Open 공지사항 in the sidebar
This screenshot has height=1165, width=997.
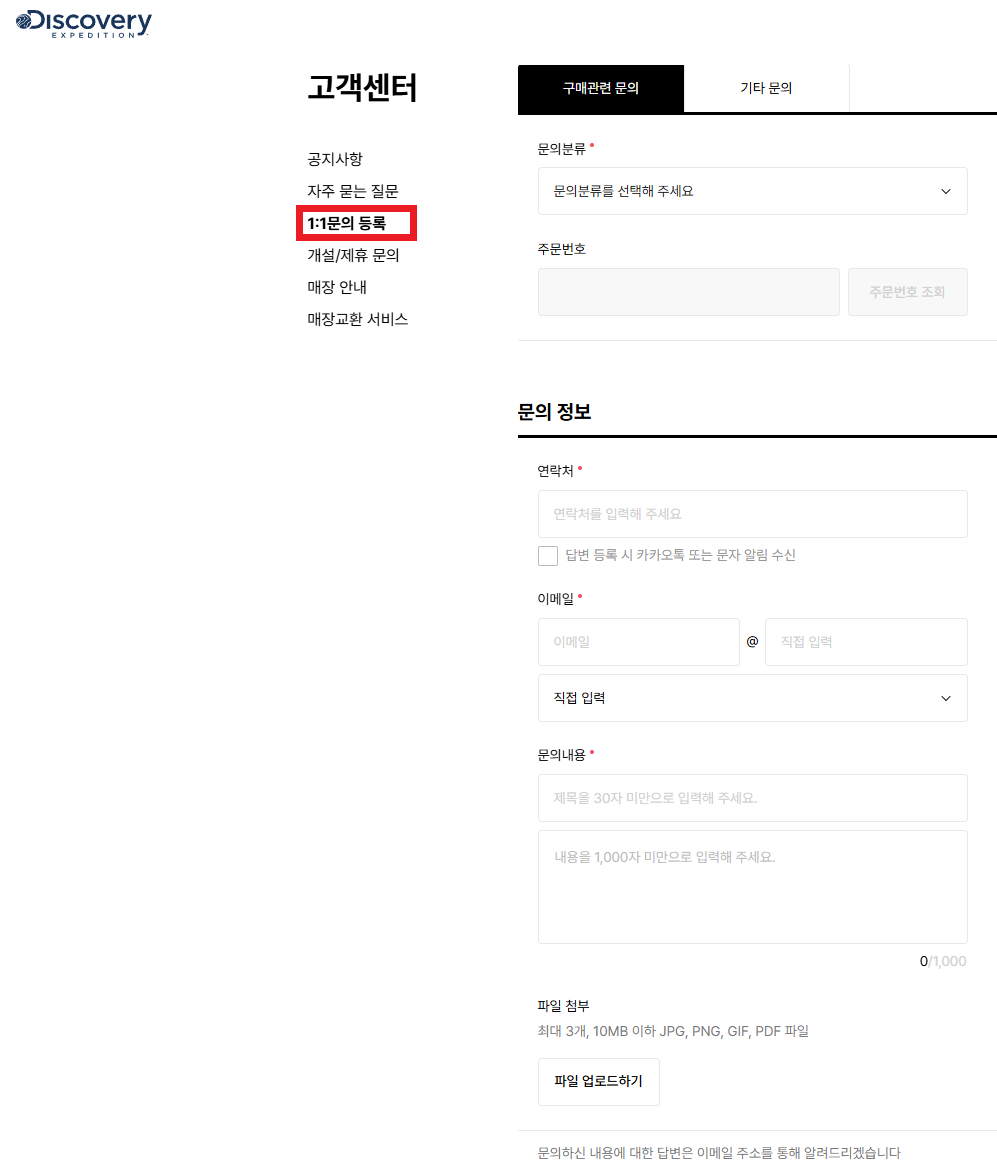(x=335, y=159)
